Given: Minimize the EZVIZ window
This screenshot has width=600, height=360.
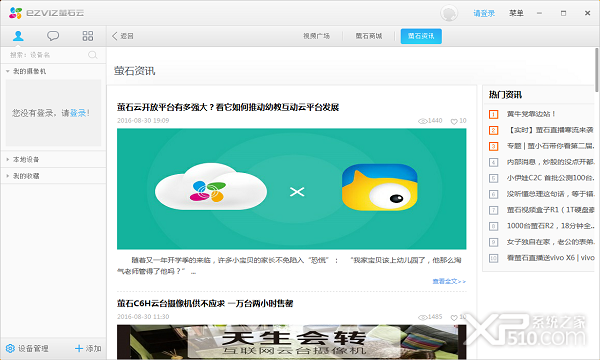Looking at the screenshot, I should tap(539, 13).
